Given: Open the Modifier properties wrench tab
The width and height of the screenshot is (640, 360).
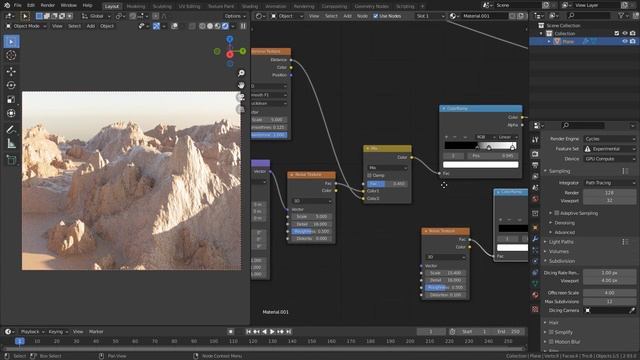Looking at the screenshot, I should coord(535,239).
